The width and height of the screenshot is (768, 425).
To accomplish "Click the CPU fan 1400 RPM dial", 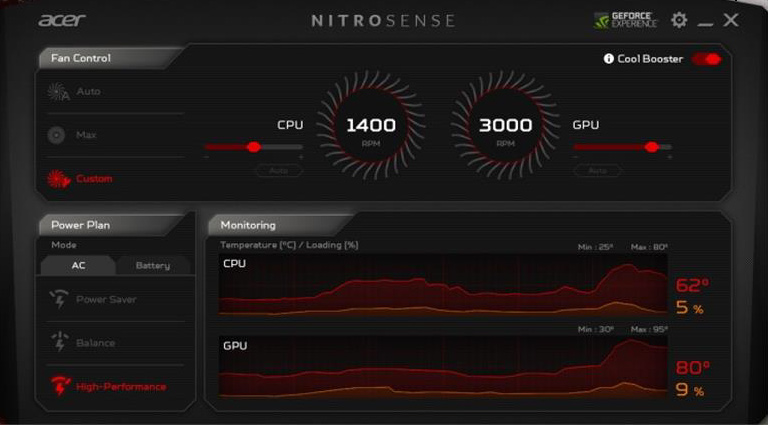I will 371,125.
